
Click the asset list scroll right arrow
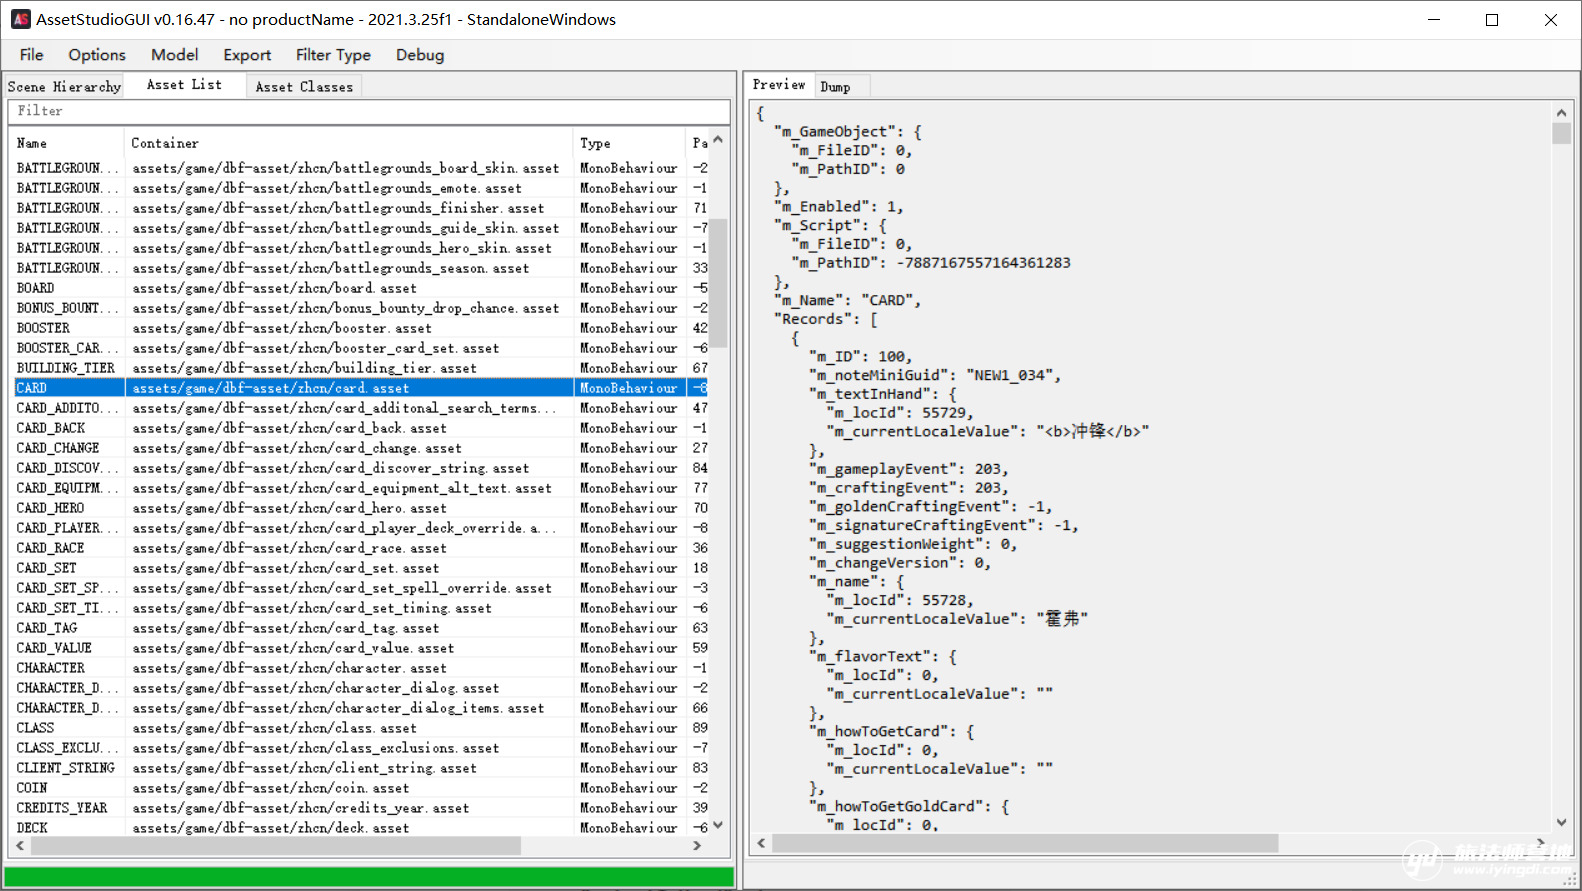pos(698,846)
